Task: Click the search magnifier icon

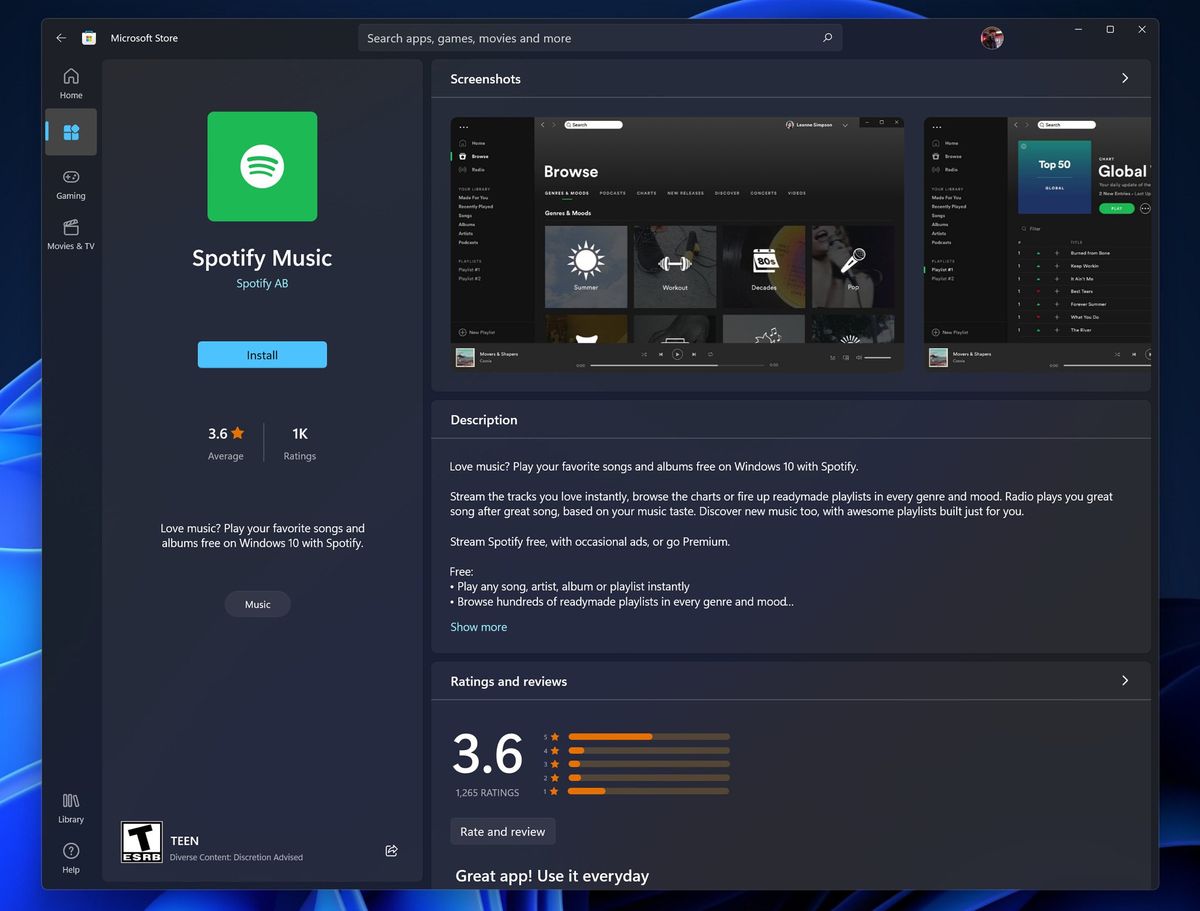Action: coord(827,37)
